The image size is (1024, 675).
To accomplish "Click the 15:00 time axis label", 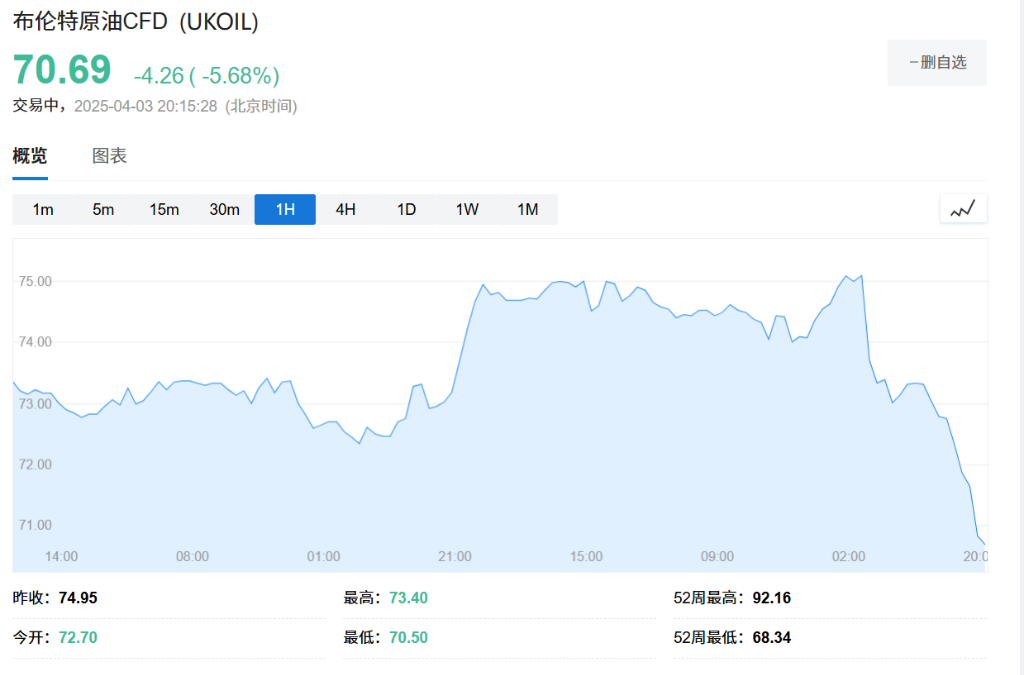I will click(586, 557).
